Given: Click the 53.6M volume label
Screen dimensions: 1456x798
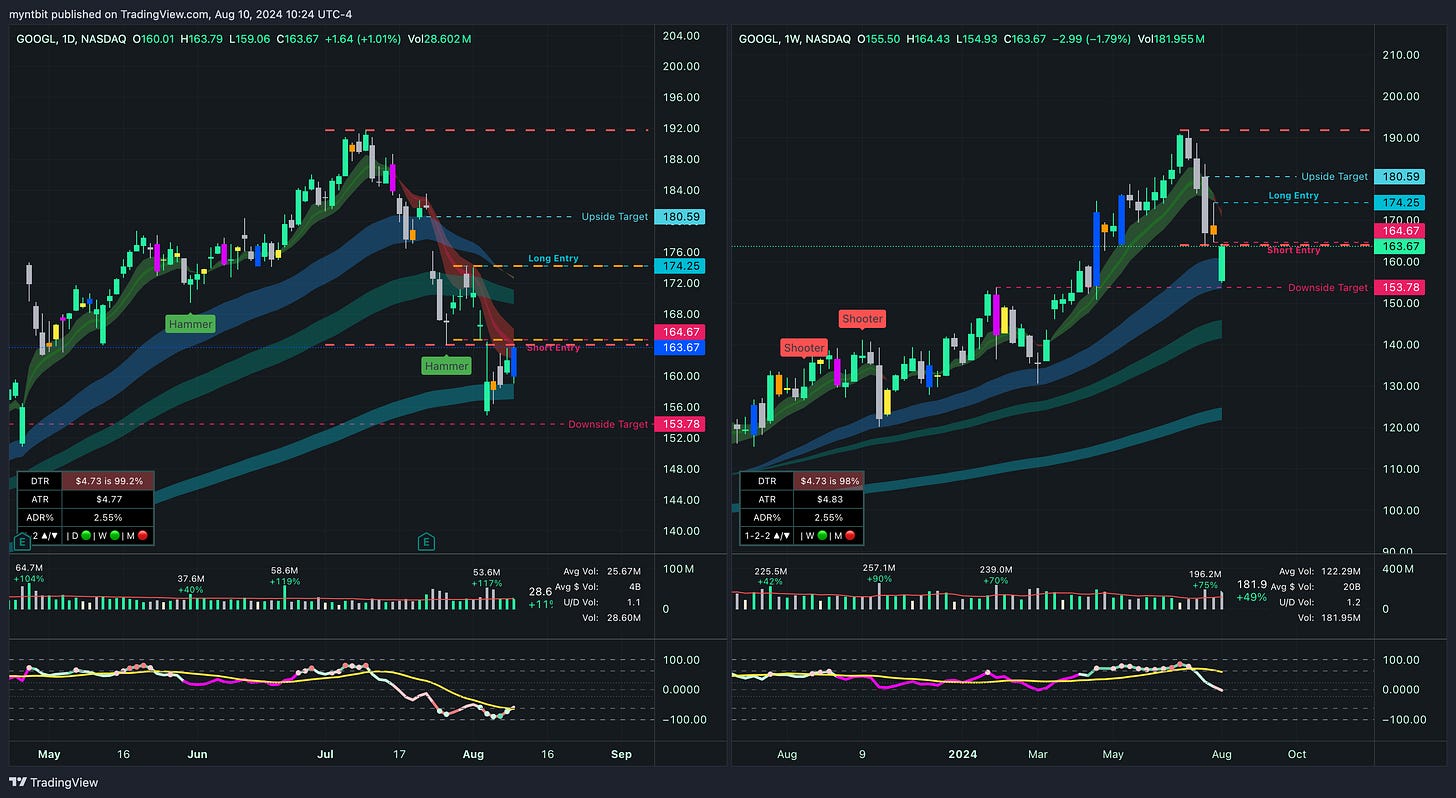Looking at the screenshot, I should [488, 573].
